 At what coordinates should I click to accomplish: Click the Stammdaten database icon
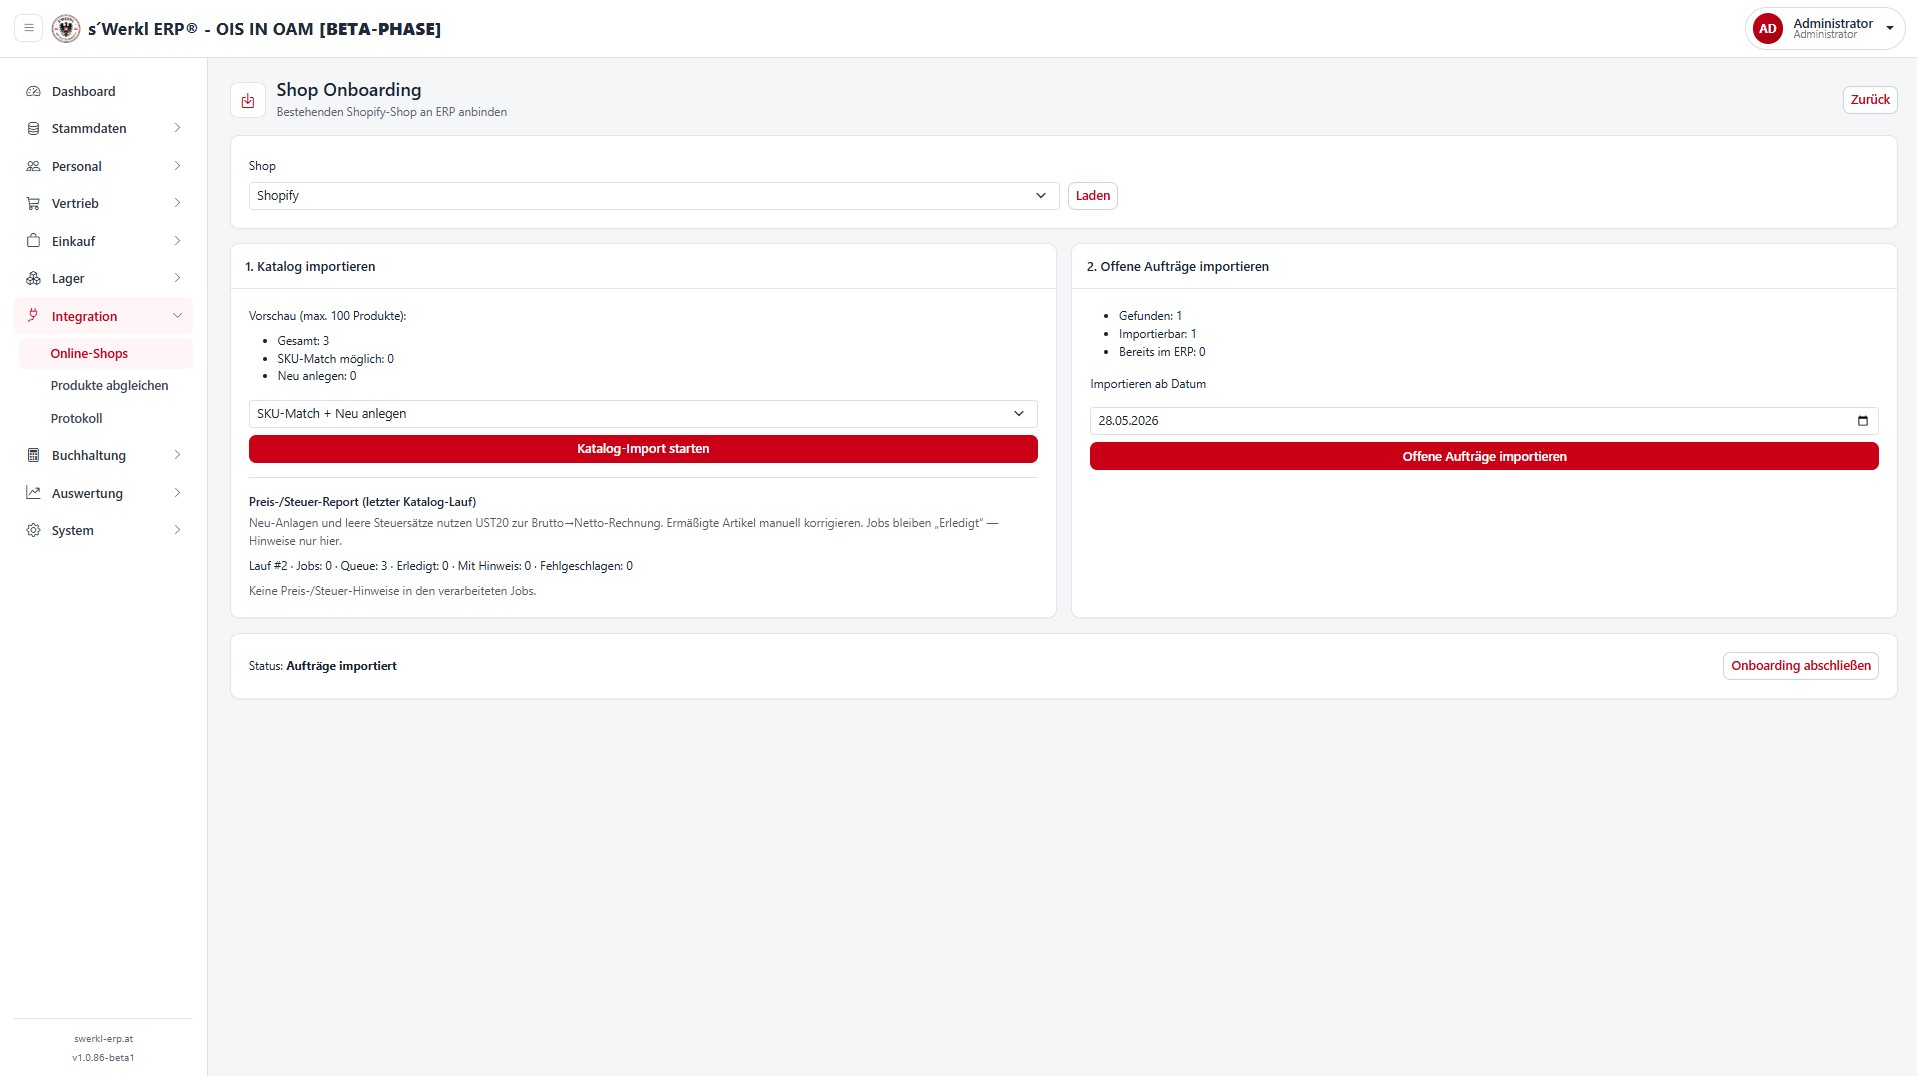33,128
